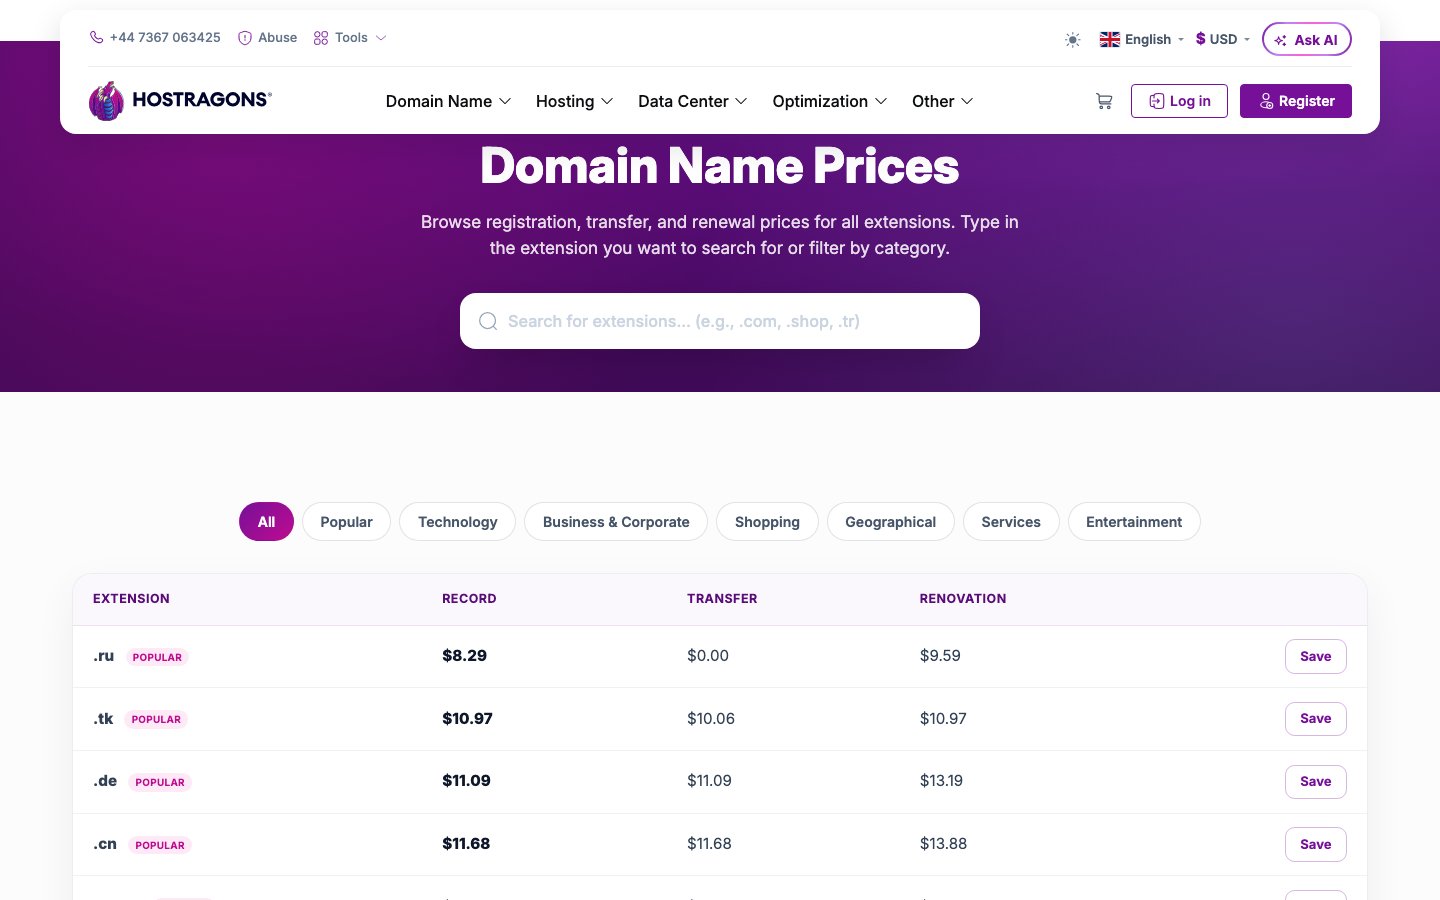Select the Popular category filter
Image resolution: width=1440 pixels, height=900 pixels.
(346, 521)
